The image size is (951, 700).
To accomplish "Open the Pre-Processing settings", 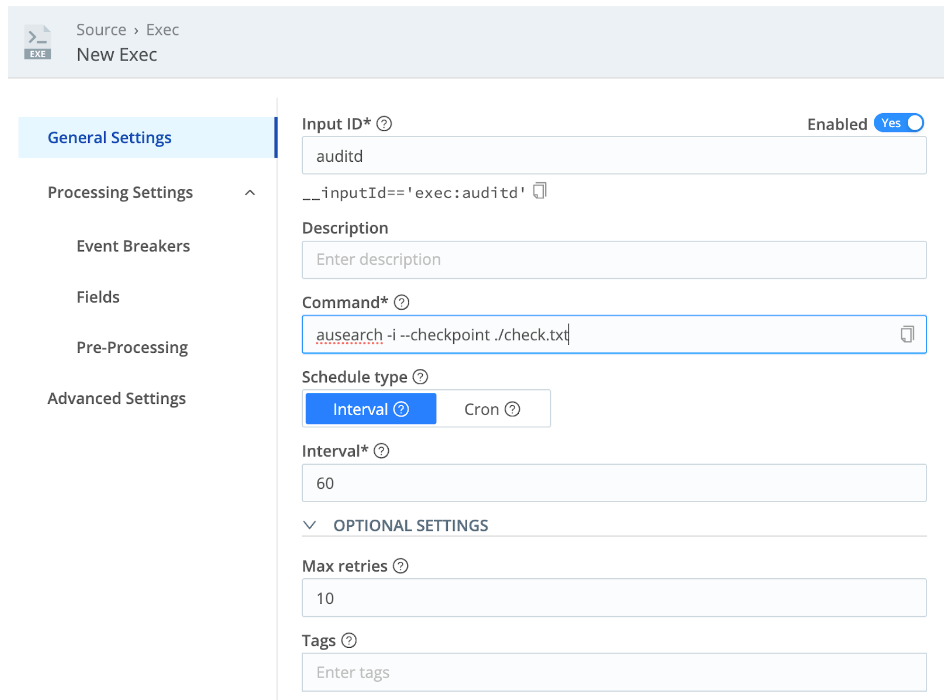I will pyautogui.click(x=132, y=348).
